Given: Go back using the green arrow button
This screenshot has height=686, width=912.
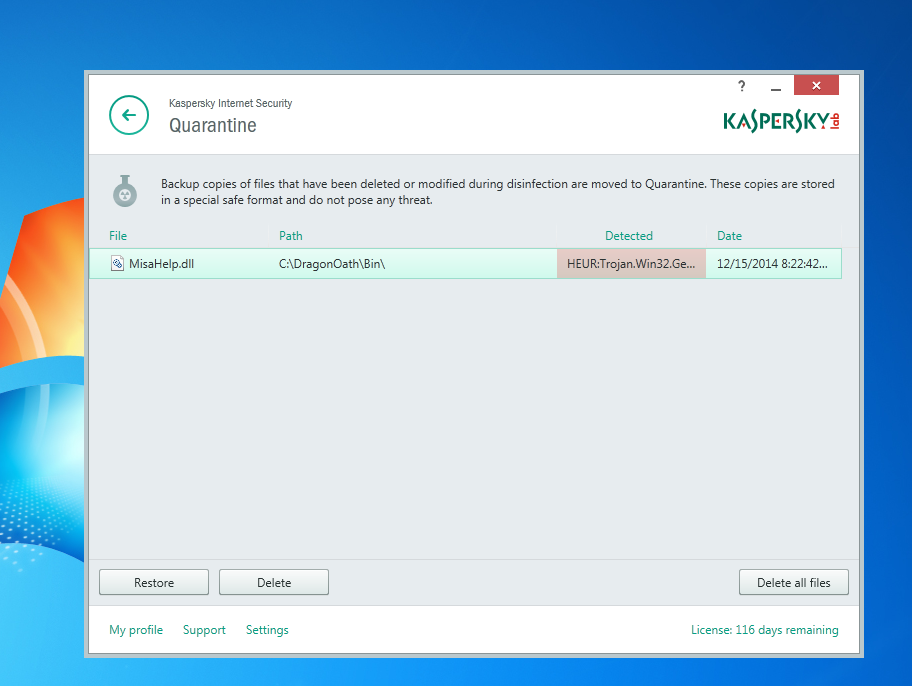Looking at the screenshot, I should click(129, 115).
